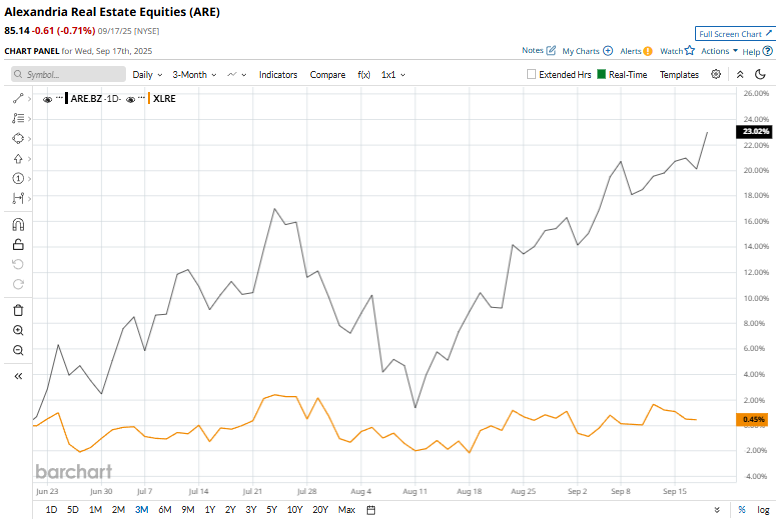This screenshot has height=522, width=776.
Task: Click the Symbol search input field
Action: [x=68, y=74]
